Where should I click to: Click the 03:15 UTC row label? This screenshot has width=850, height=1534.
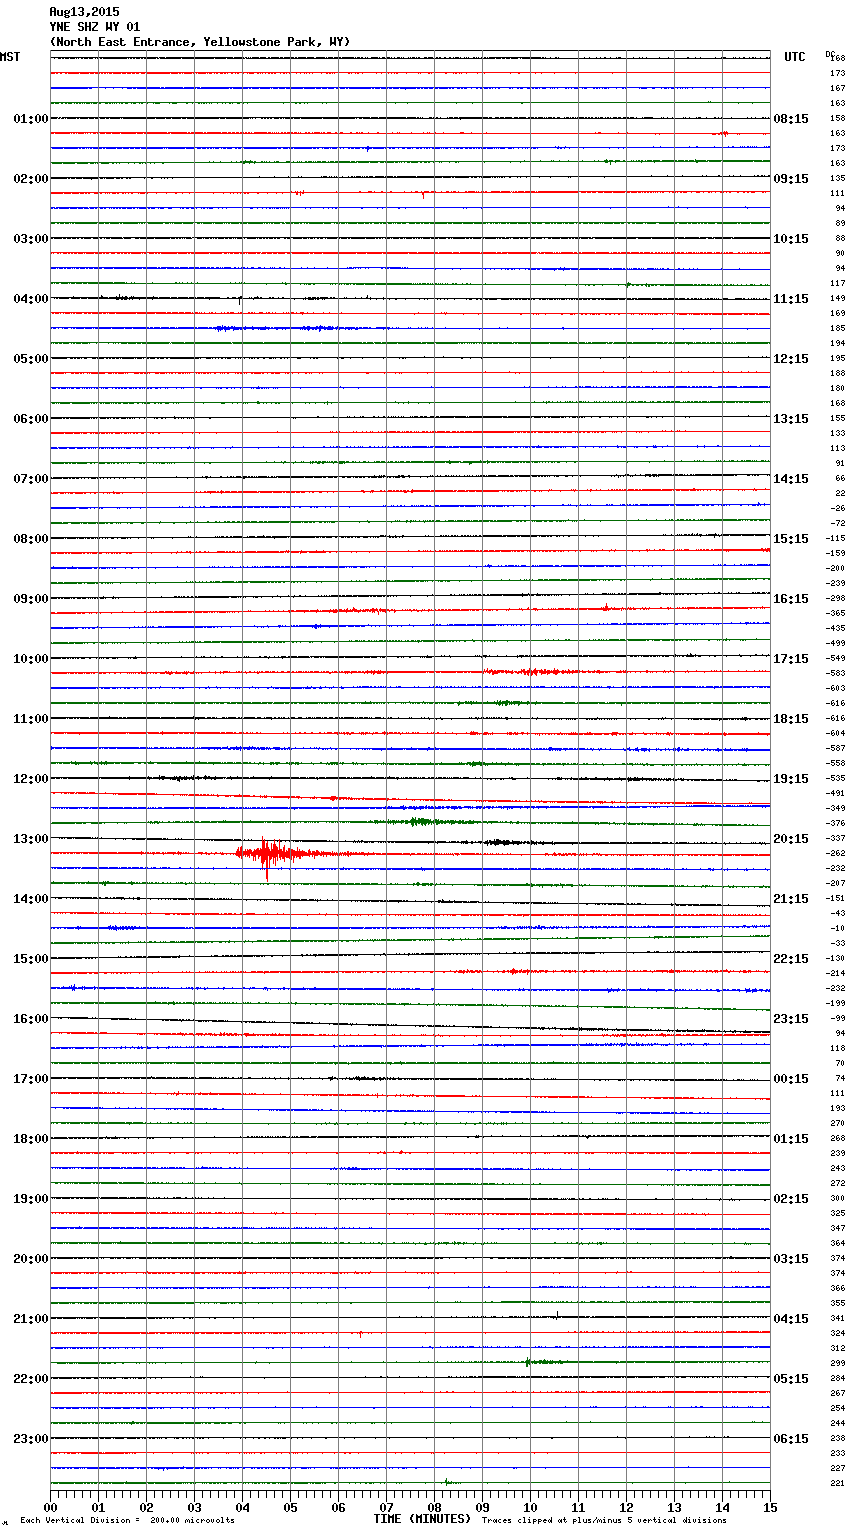coord(791,1259)
